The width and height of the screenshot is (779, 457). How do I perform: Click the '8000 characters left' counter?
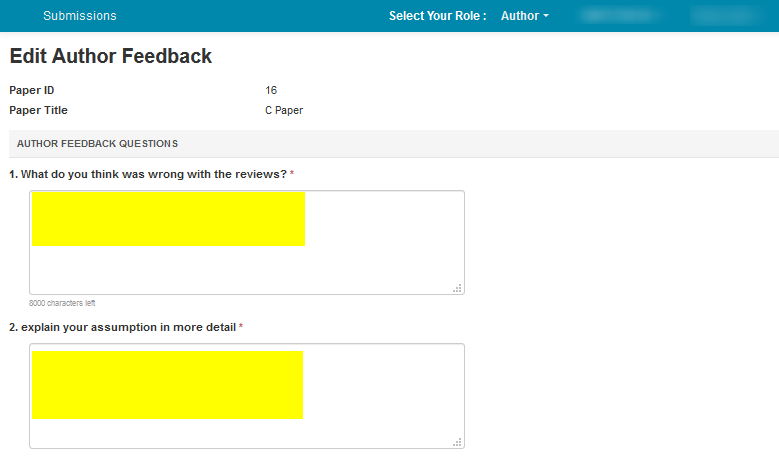[x=62, y=303]
